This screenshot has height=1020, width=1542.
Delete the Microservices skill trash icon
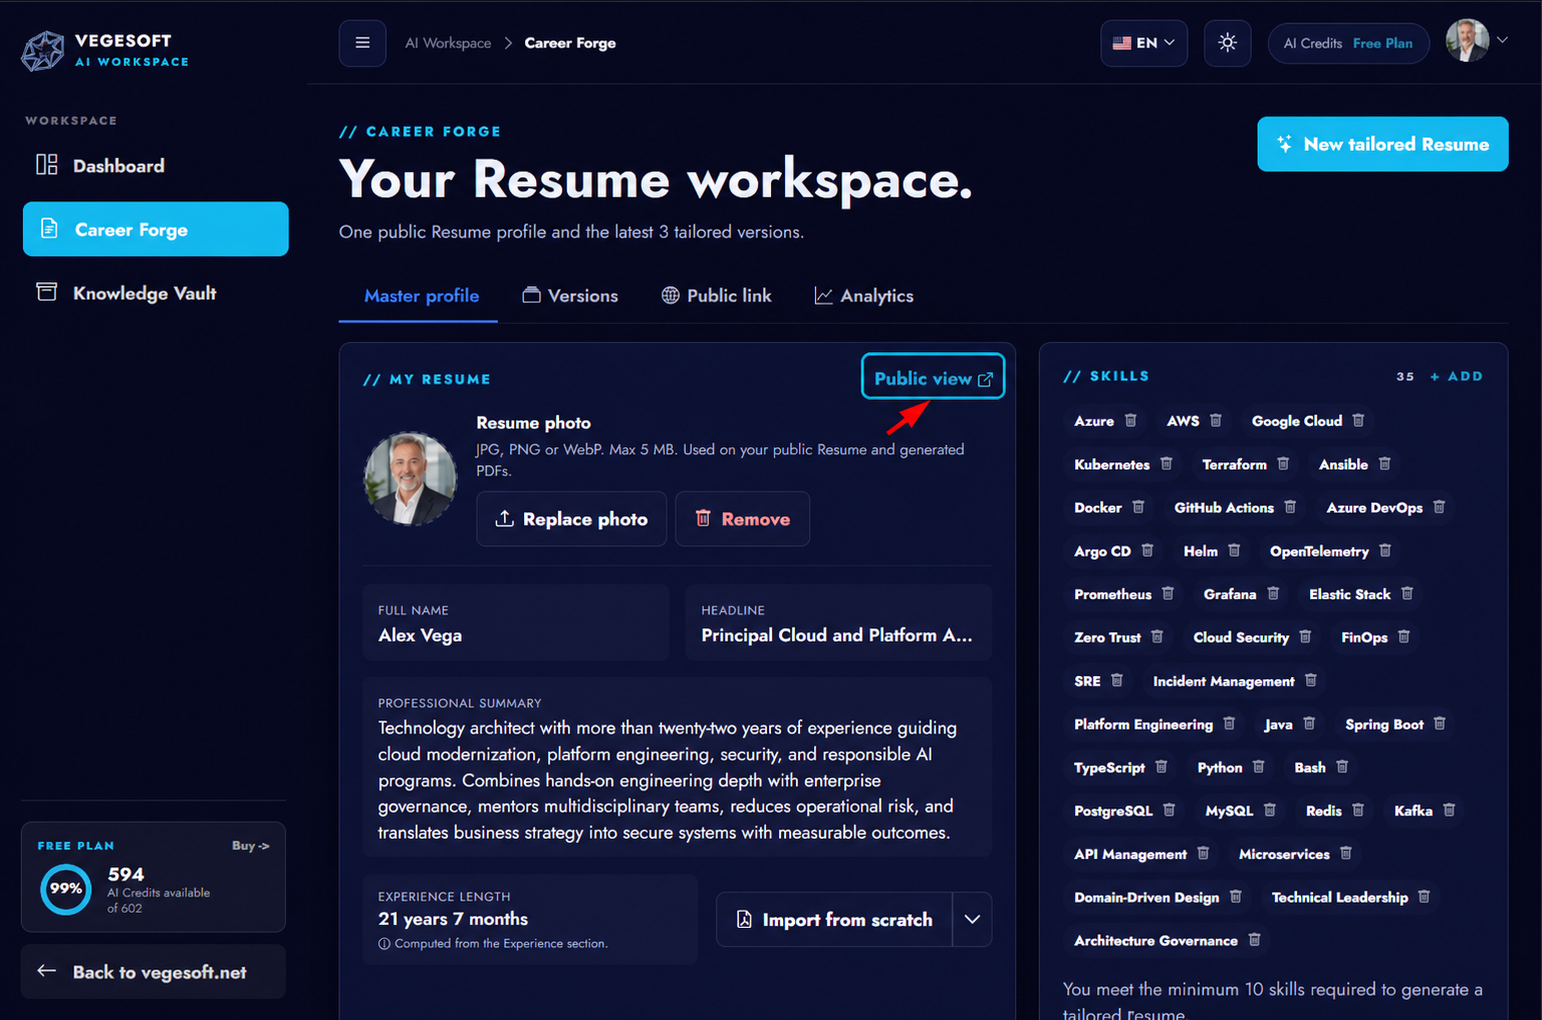pos(1346,854)
